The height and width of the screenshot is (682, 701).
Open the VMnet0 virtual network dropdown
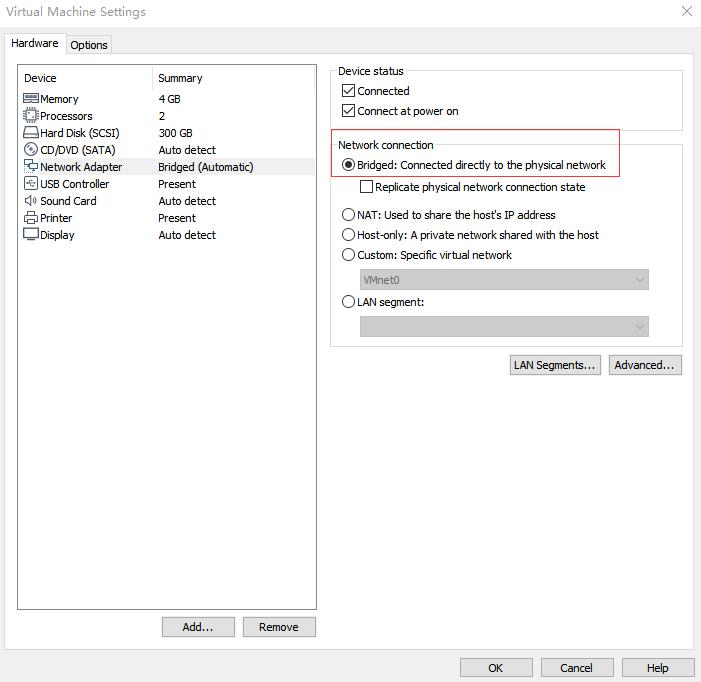[504, 280]
